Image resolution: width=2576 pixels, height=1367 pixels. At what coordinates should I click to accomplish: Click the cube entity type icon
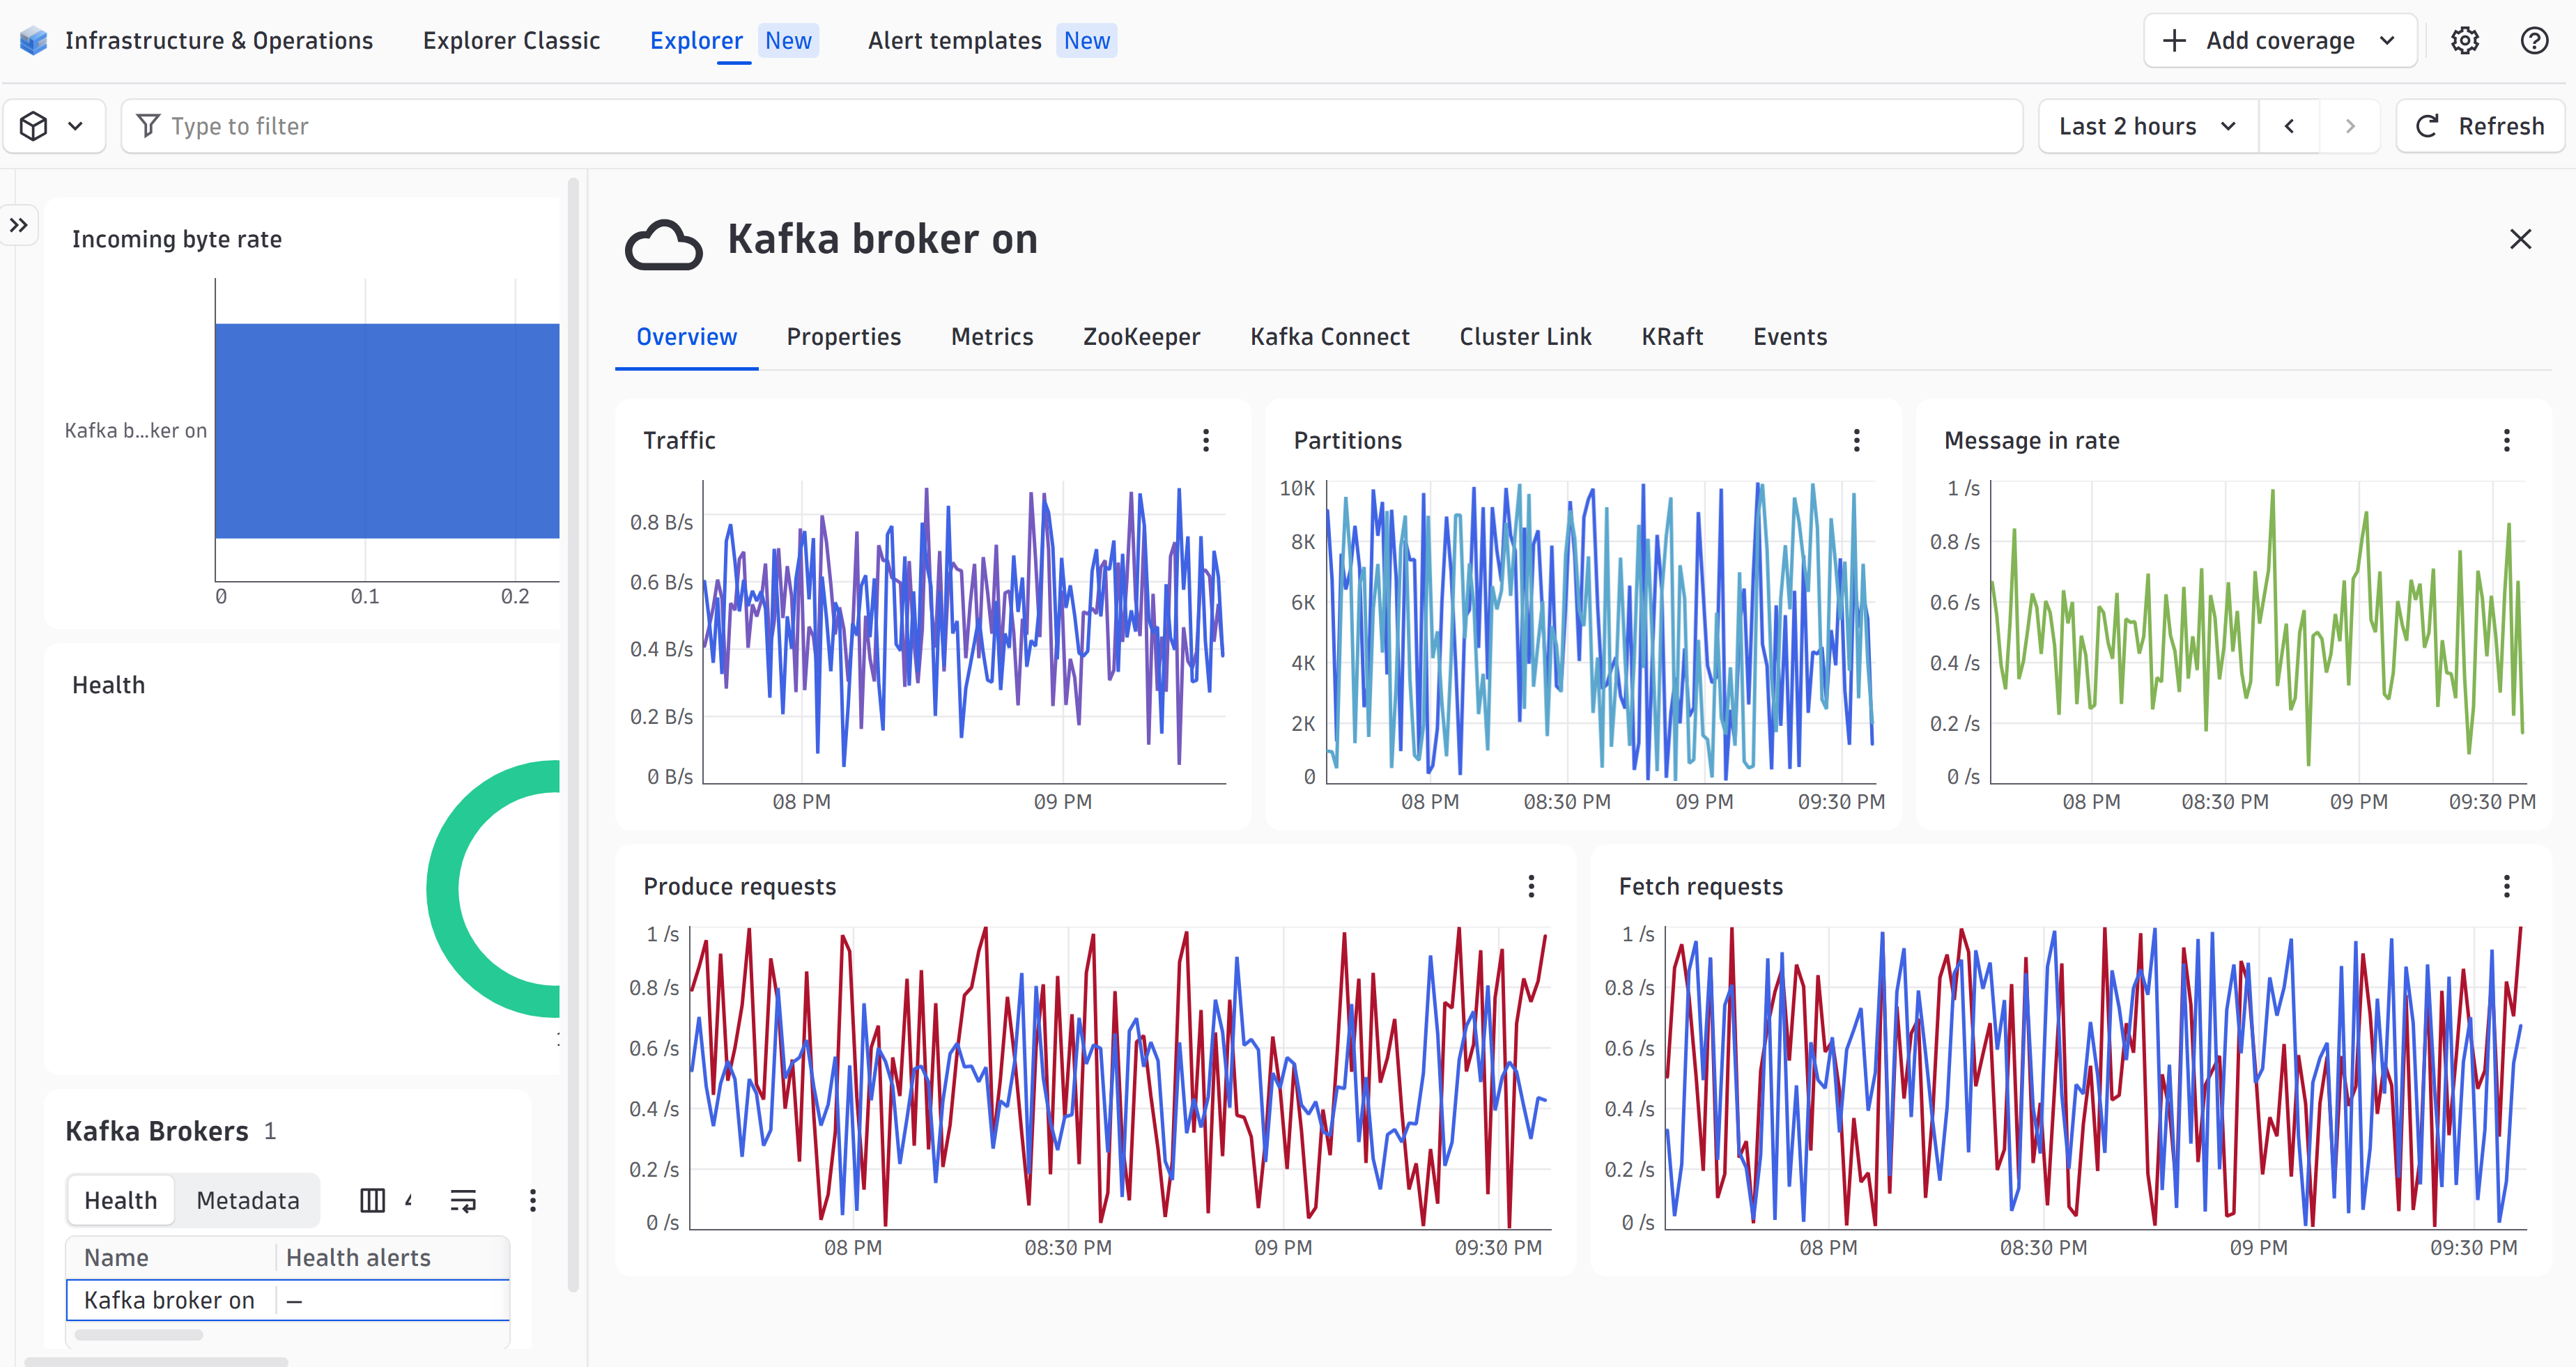pos(34,126)
